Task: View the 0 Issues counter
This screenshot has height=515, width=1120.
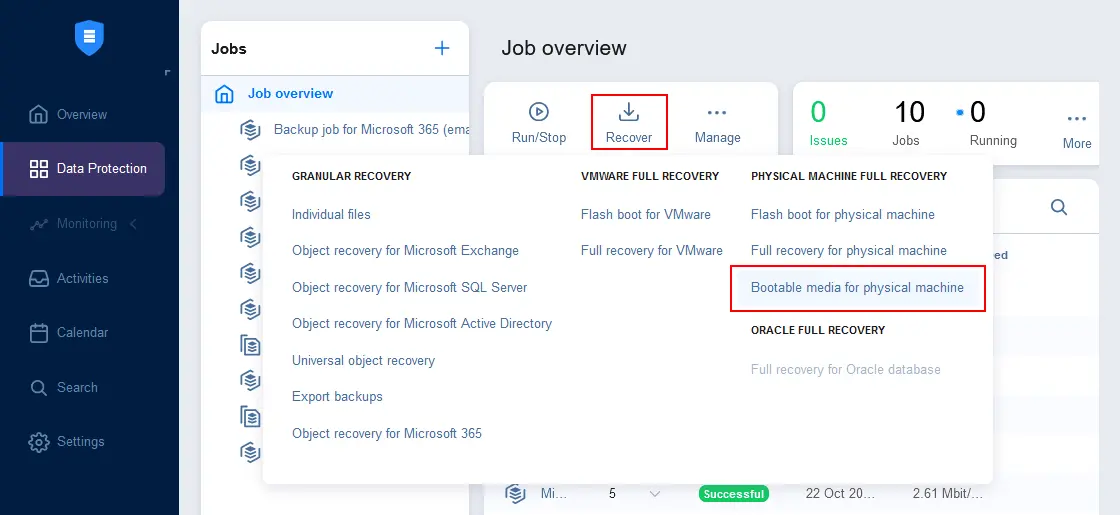Action: pyautogui.click(x=829, y=123)
